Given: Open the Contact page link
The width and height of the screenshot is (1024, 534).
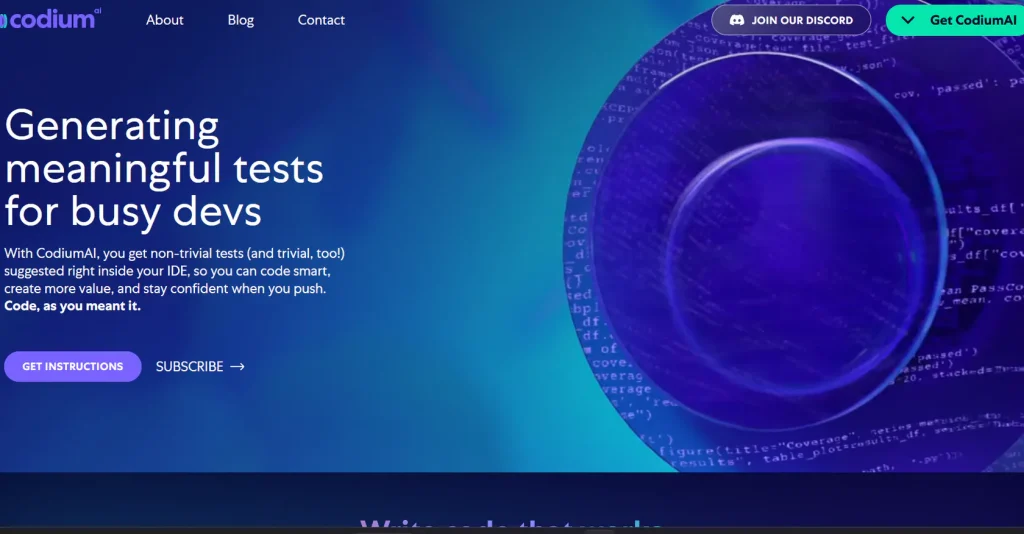Looking at the screenshot, I should point(321,20).
